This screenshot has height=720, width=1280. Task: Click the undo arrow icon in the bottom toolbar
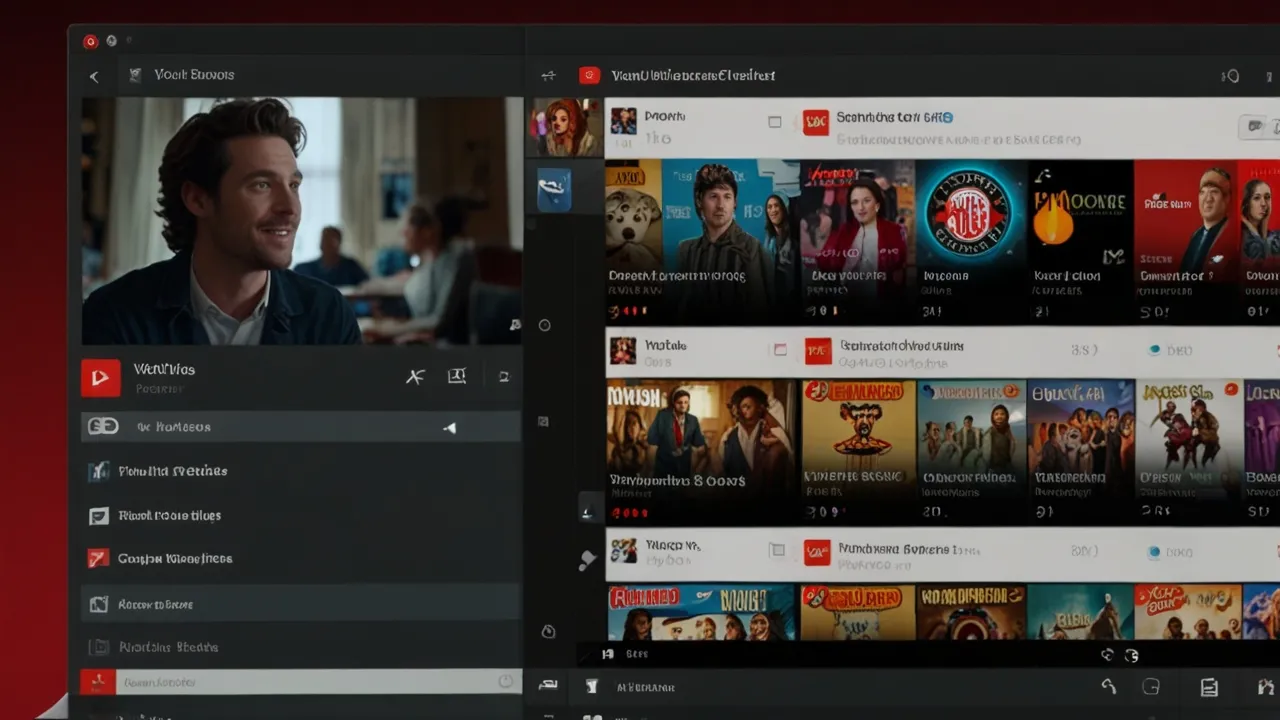tap(1107, 687)
